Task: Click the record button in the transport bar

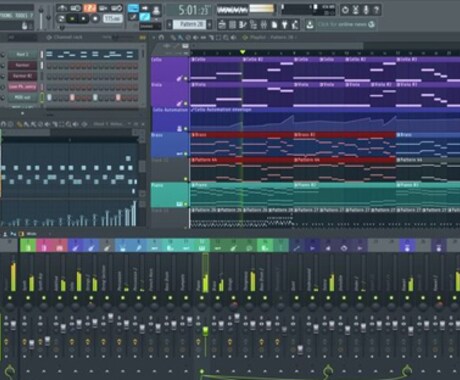Action: pos(95,19)
